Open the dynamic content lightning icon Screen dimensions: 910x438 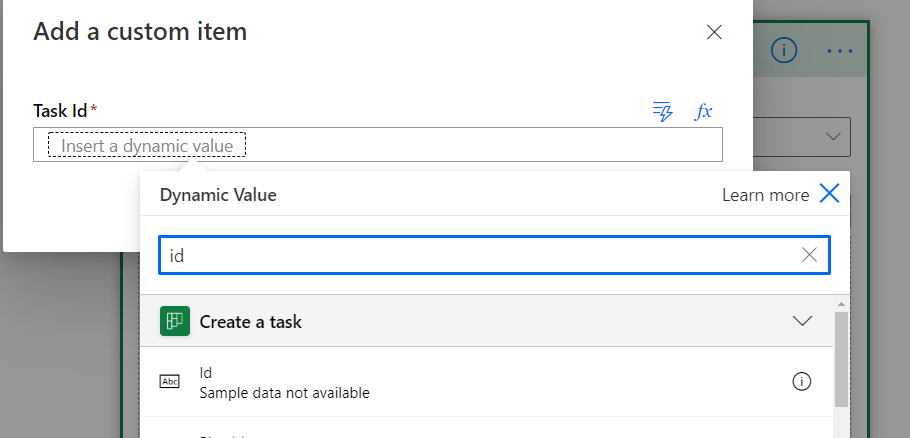pos(662,111)
